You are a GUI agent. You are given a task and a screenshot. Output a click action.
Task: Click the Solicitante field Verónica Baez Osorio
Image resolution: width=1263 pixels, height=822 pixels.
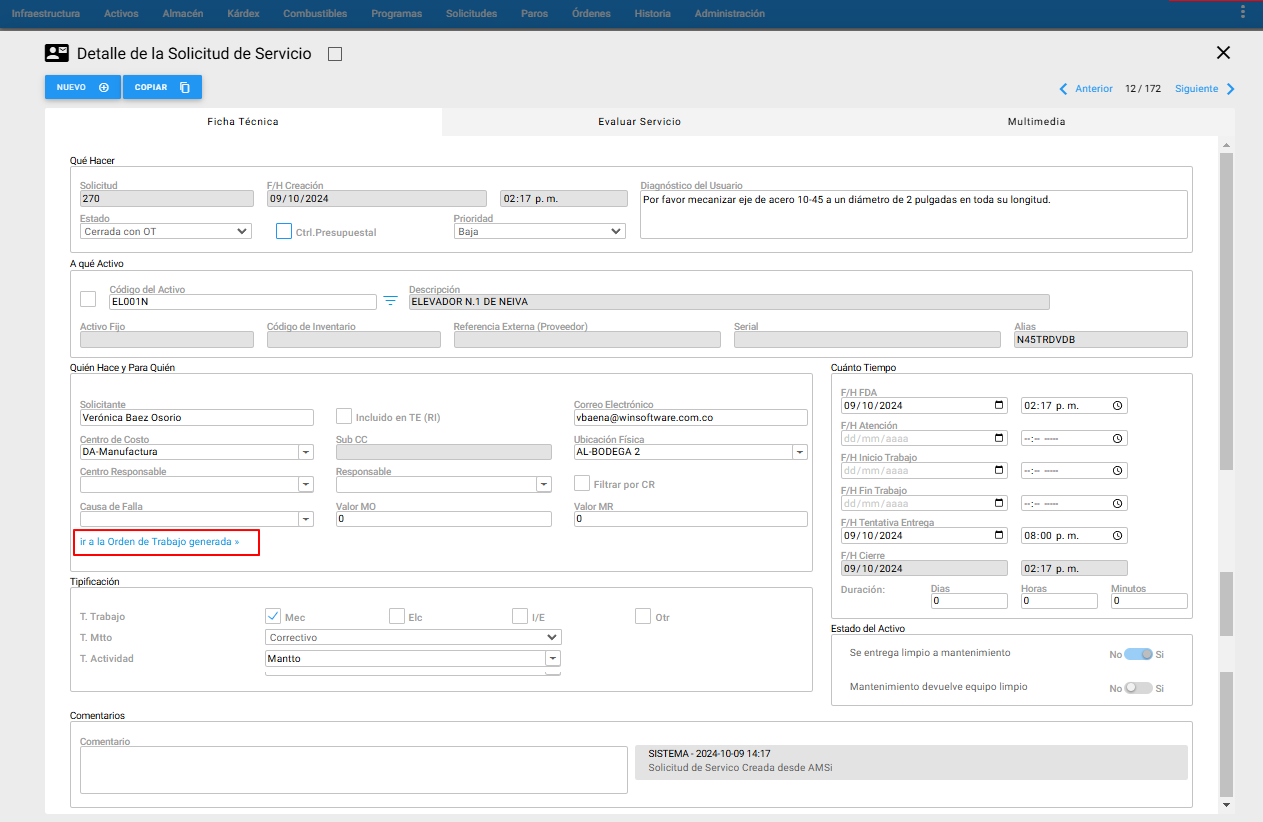pyautogui.click(x=197, y=418)
